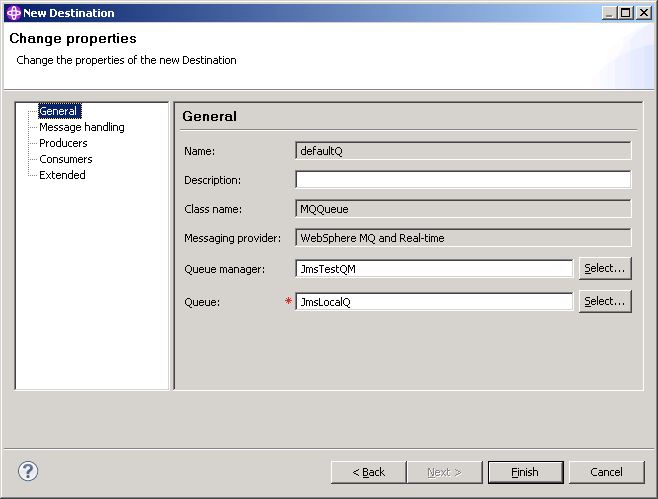The image size is (658, 499).
Task: Click the Queue manager field with JmsTestQM
Action: 434,269
